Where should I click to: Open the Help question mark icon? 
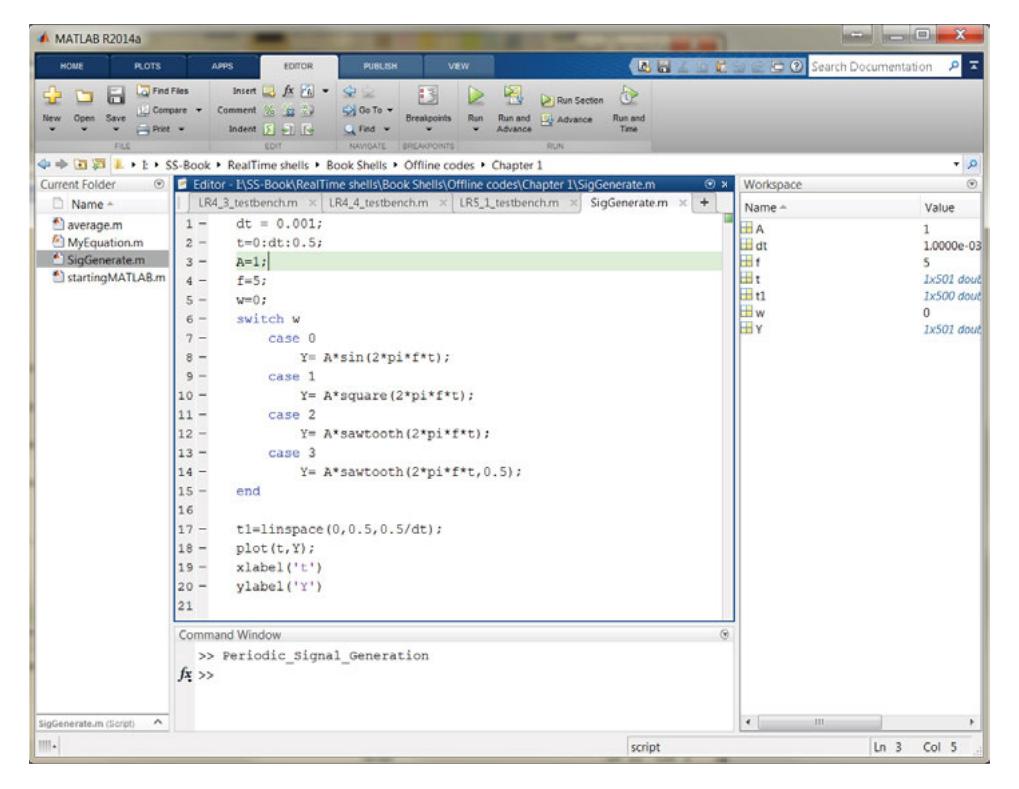click(796, 66)
